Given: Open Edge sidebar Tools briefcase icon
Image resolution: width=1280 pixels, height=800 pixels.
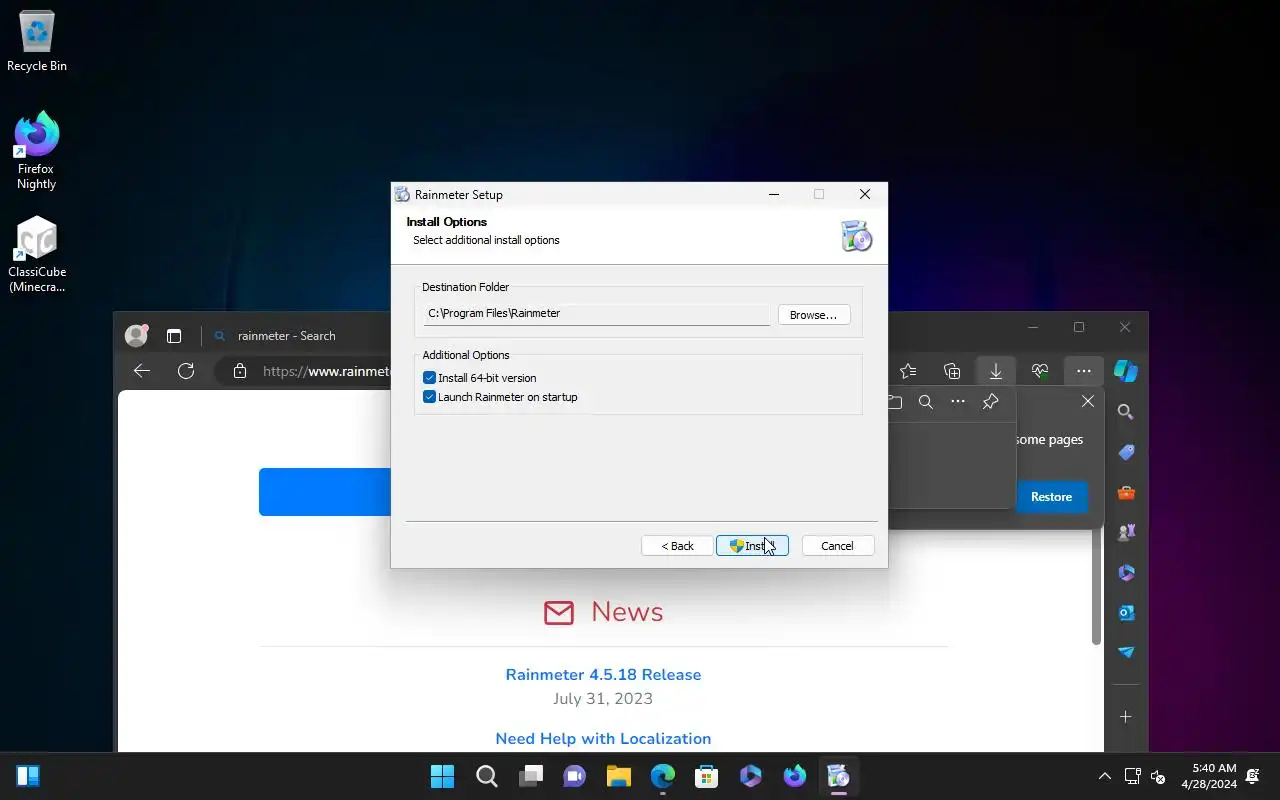Looking at the screenshot, I should (1126, 492).
